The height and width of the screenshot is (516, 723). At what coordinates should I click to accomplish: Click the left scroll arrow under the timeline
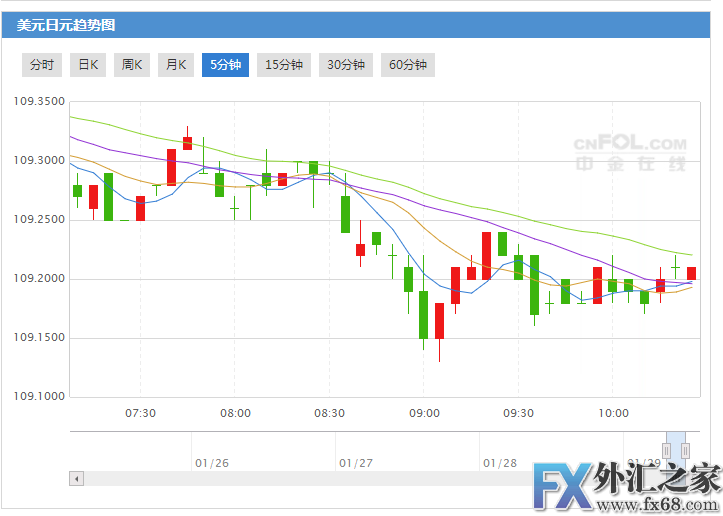tap(76, 479)
